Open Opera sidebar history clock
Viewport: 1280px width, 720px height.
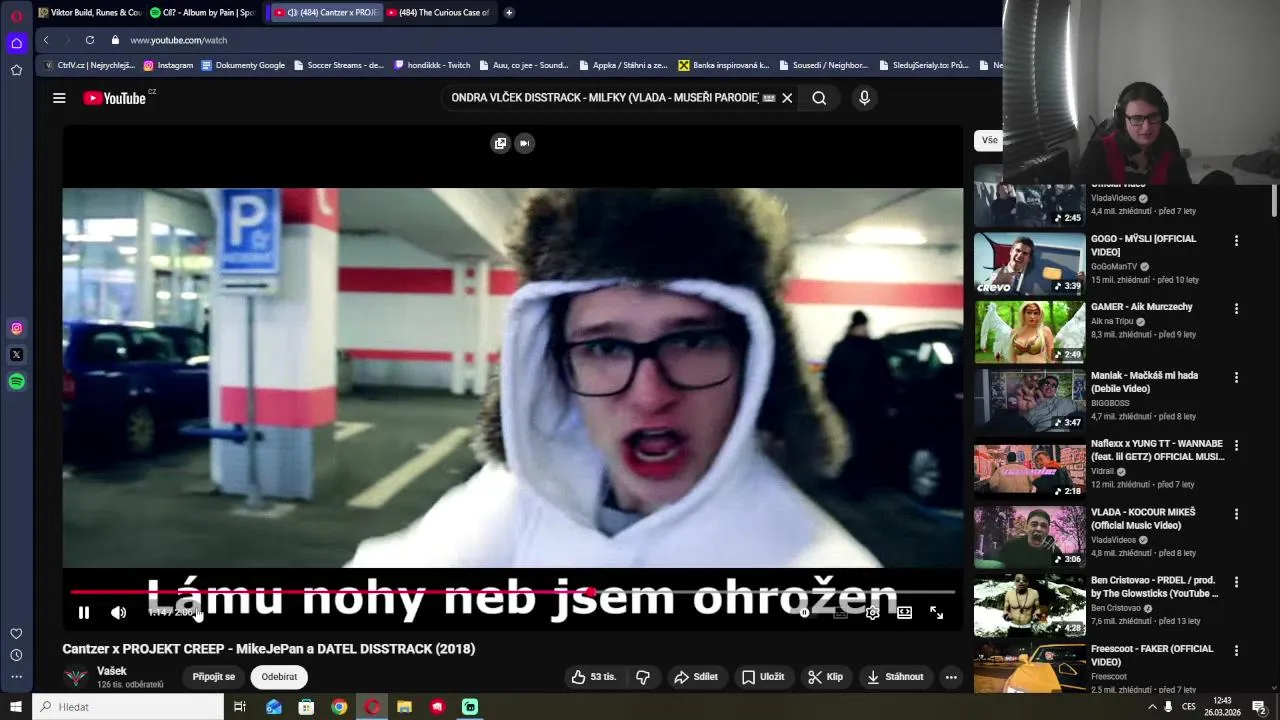click(16, 655)
